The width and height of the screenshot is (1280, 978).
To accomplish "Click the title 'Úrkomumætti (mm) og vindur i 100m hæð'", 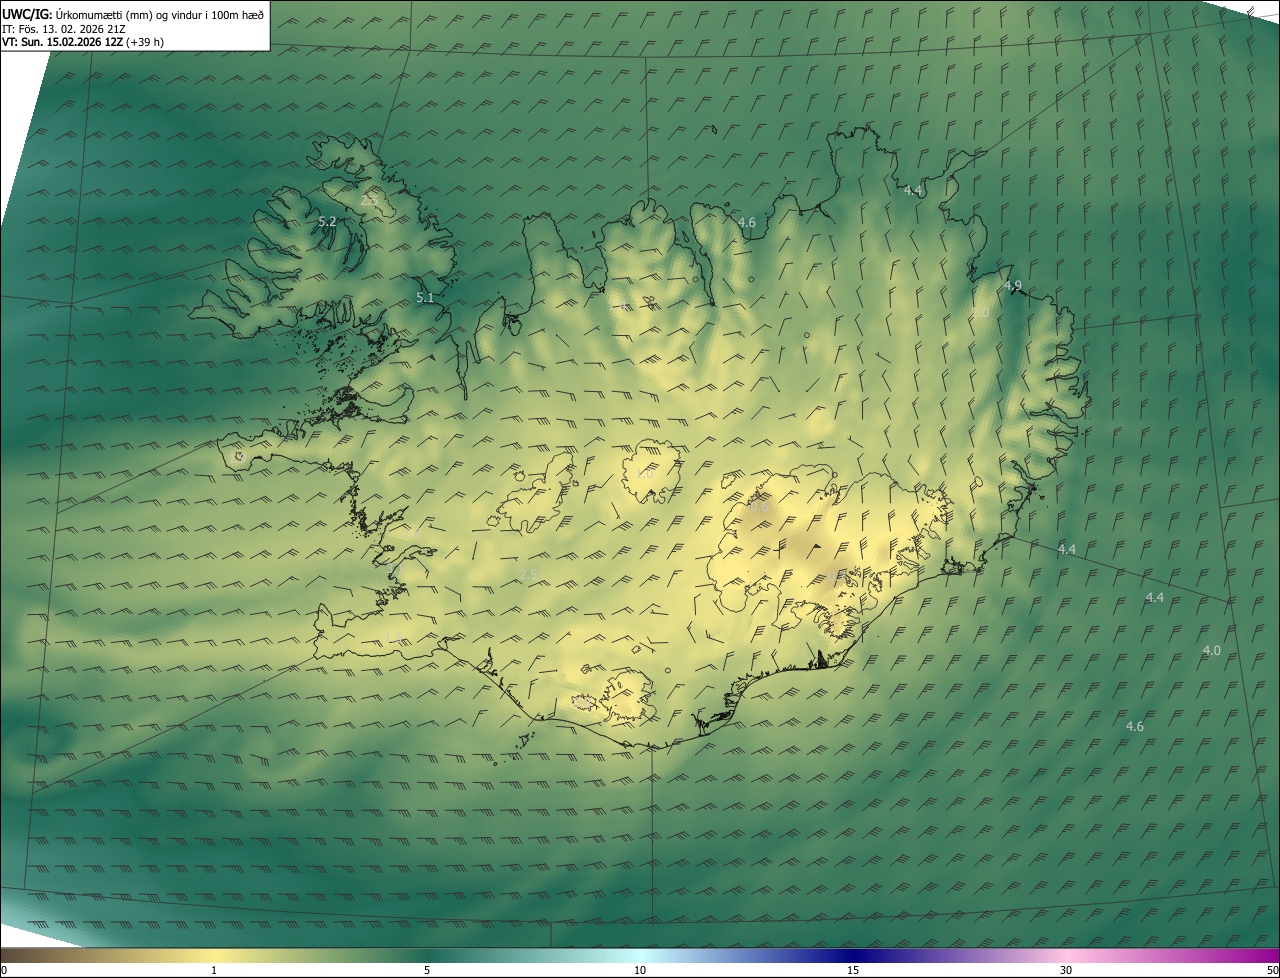I will click(x=160, y=13).
